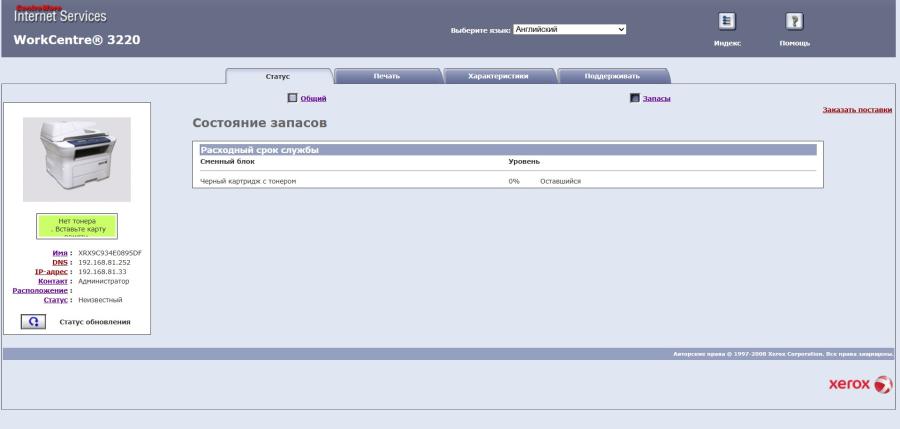Click the IP address 192.168.81.33

coord(102,272)
